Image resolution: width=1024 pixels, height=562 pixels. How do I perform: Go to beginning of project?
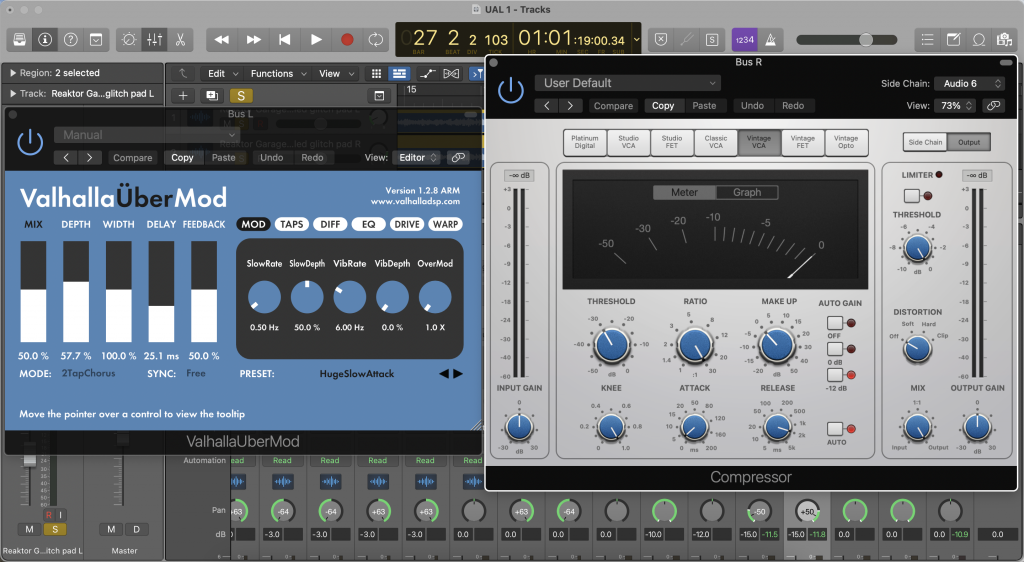(285, 40)
